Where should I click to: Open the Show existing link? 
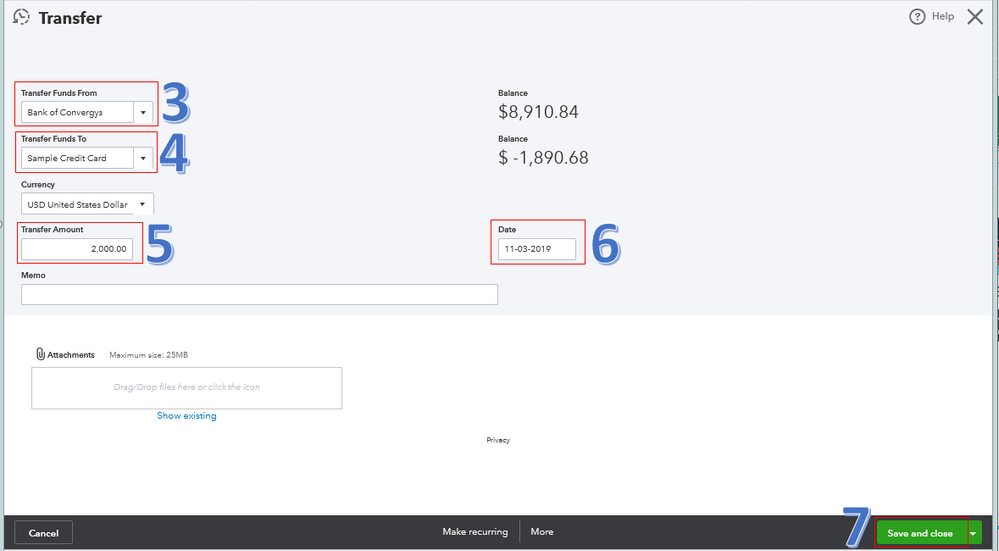pyautogui.click(x=186, y=416)
